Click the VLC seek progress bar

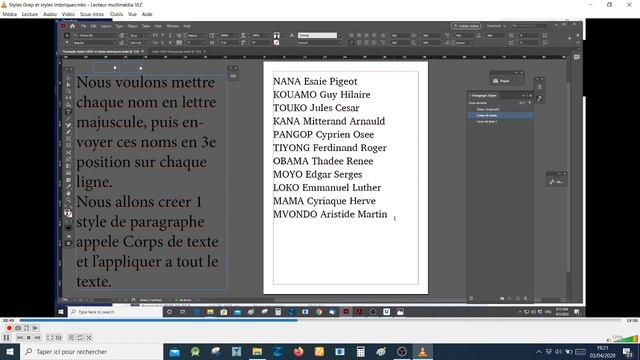click(x=320, y=320)
